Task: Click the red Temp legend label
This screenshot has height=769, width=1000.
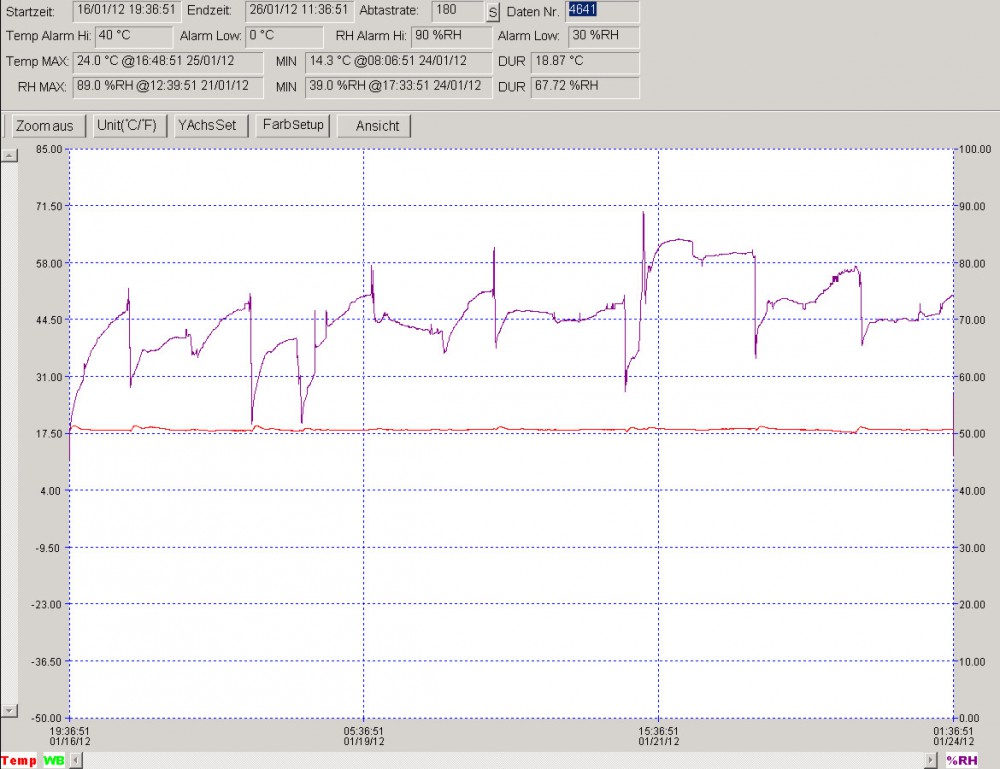Action: pyautogui.click(x=19, y=761)
